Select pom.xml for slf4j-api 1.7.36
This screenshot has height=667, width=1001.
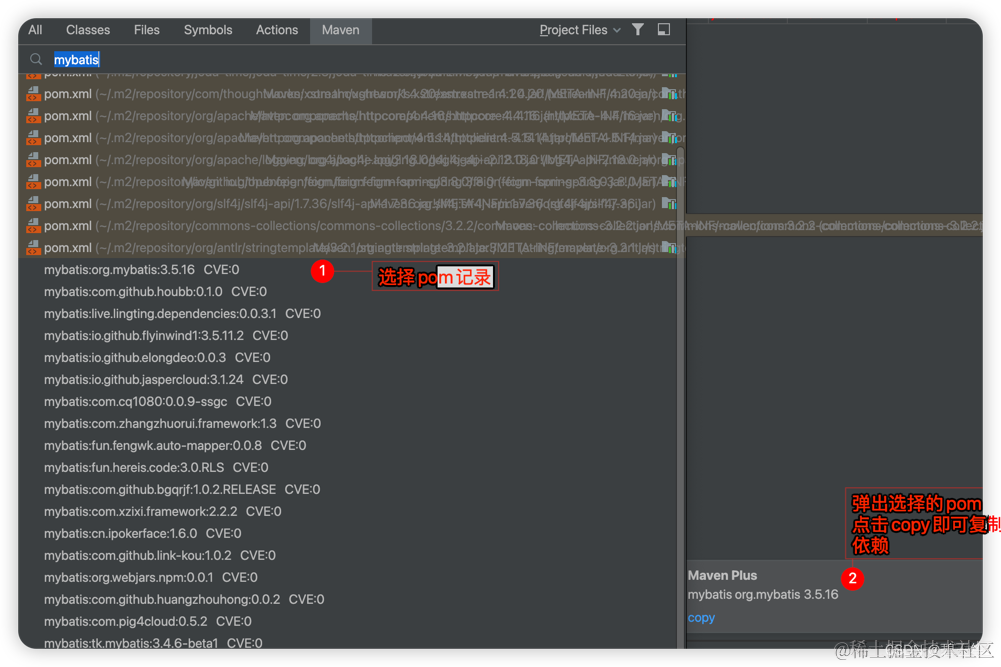(351, 204)
